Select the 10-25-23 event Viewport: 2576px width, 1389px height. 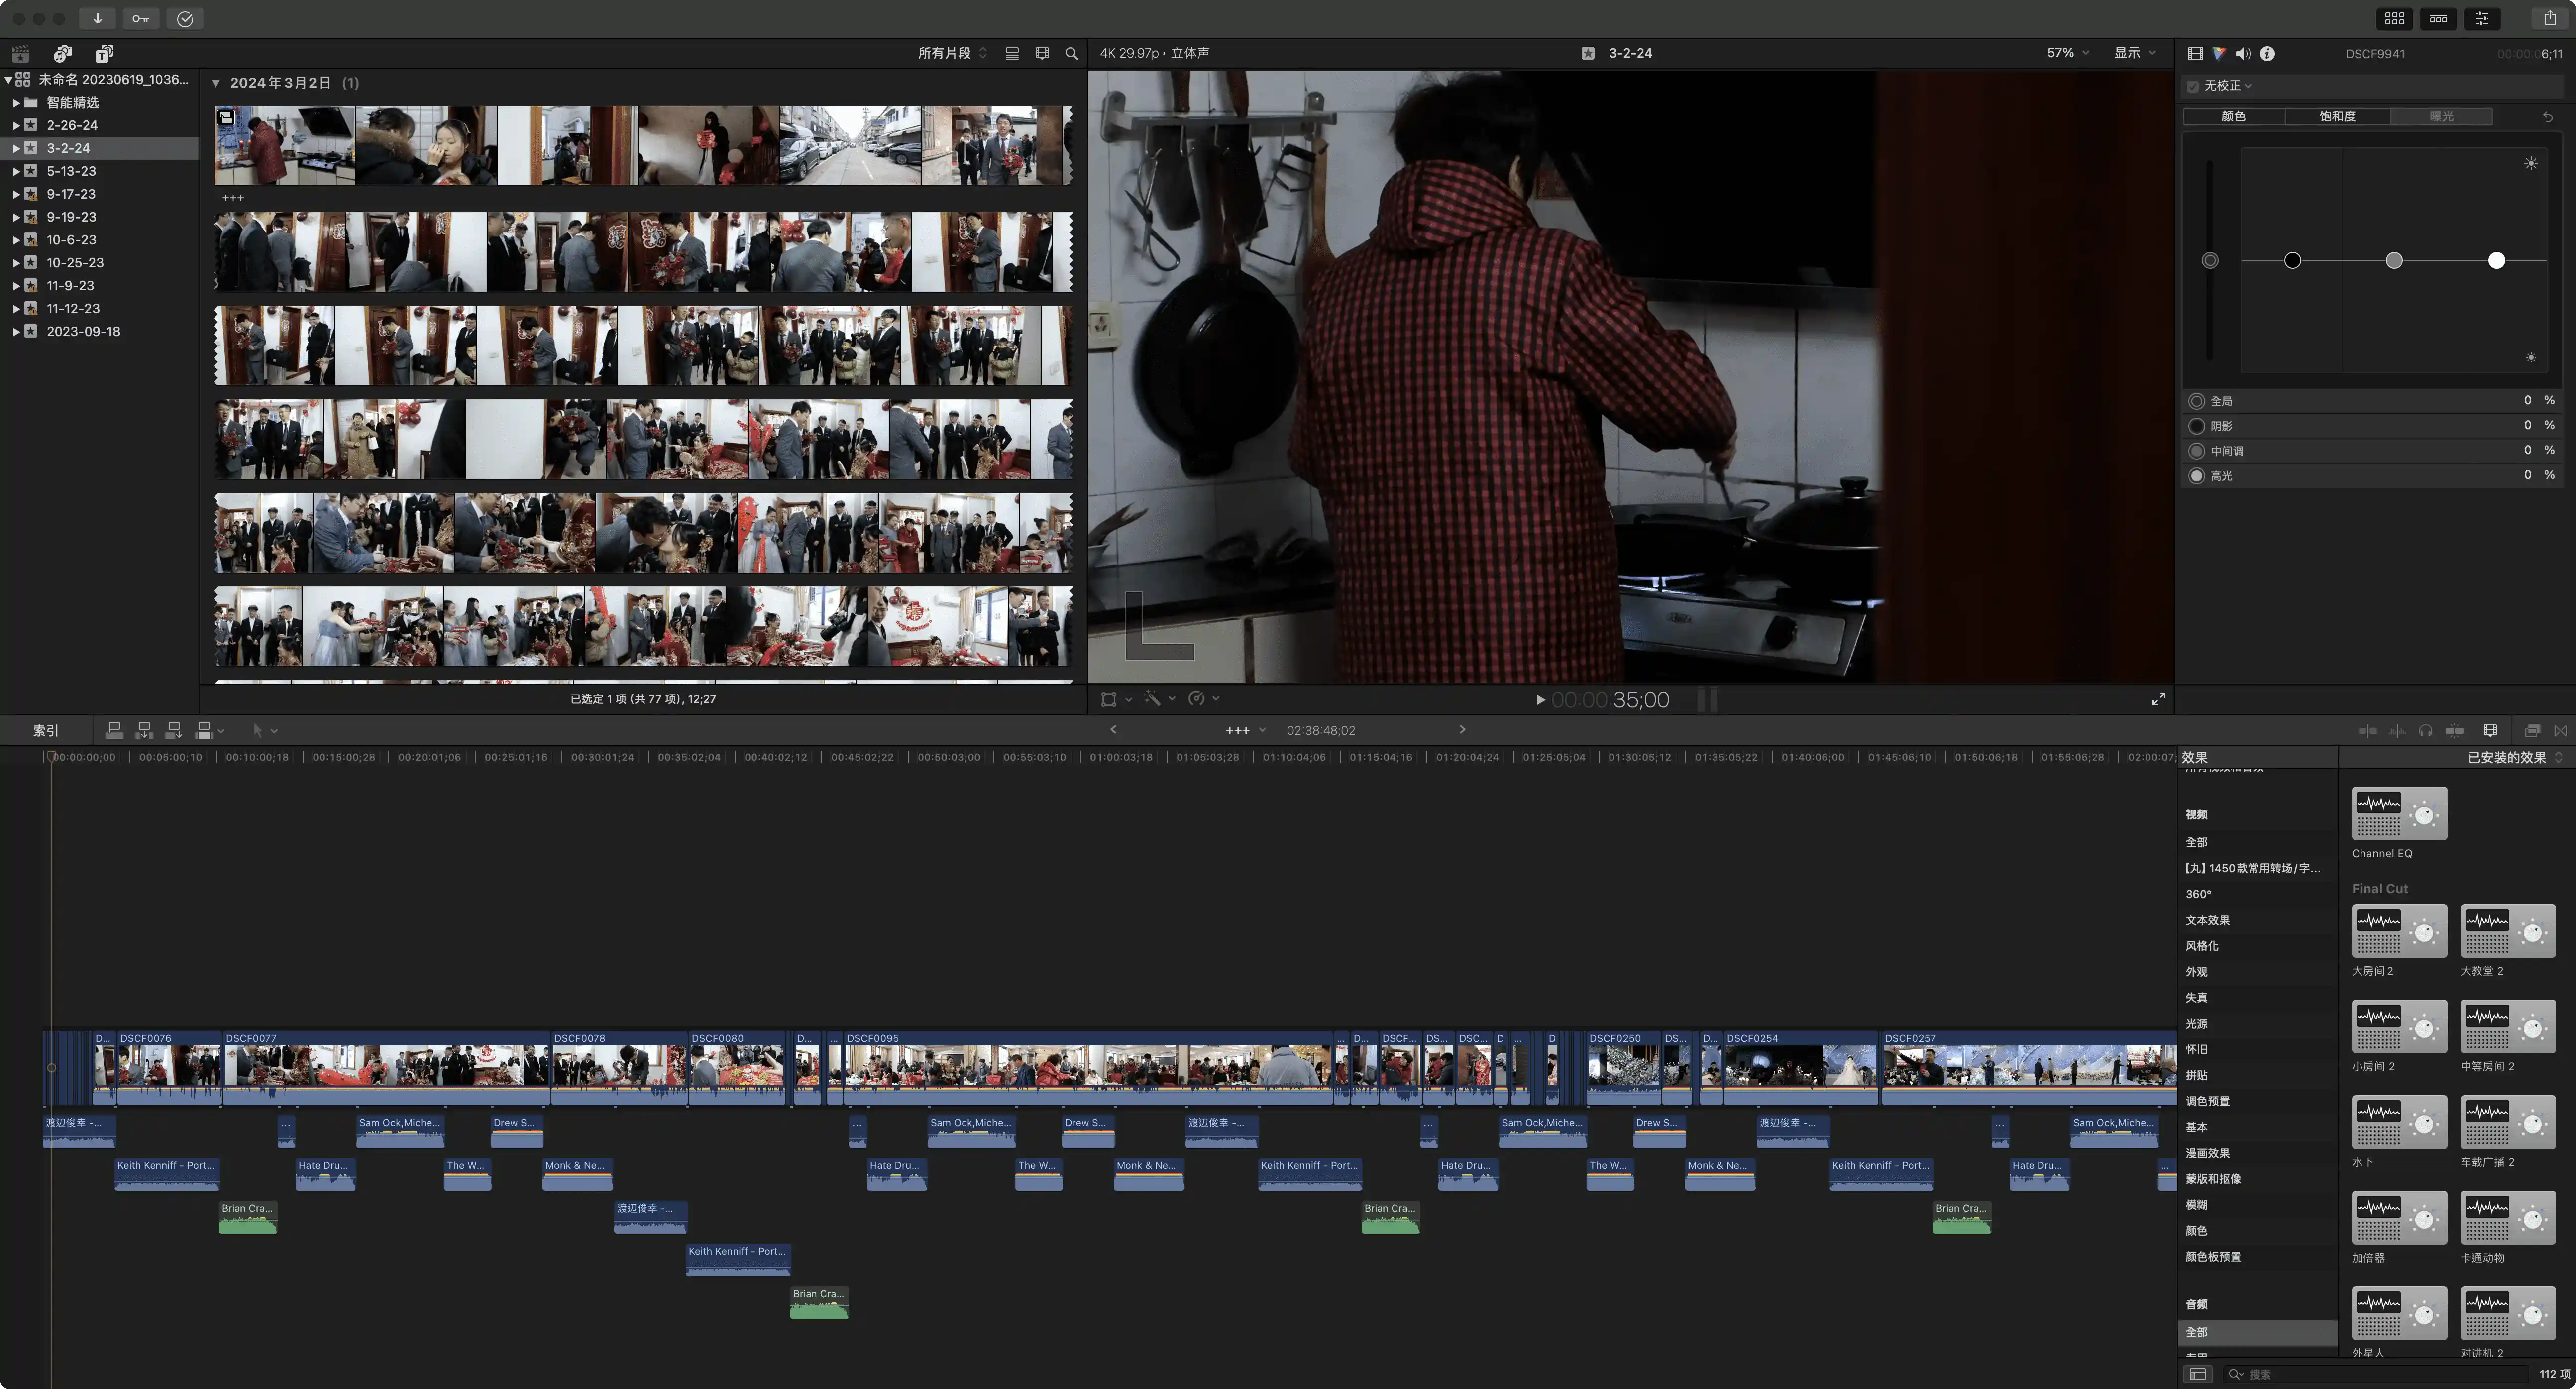click(75, 262)
